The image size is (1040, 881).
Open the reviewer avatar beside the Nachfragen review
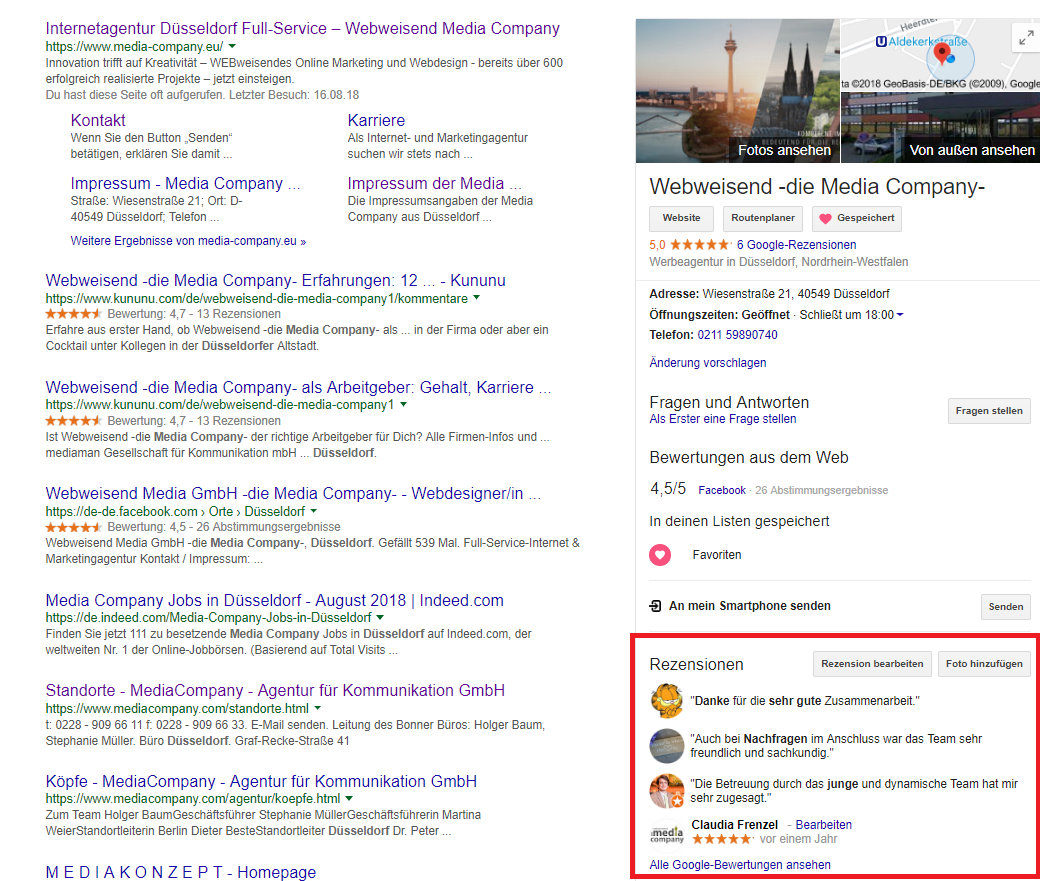click(667, 746)
